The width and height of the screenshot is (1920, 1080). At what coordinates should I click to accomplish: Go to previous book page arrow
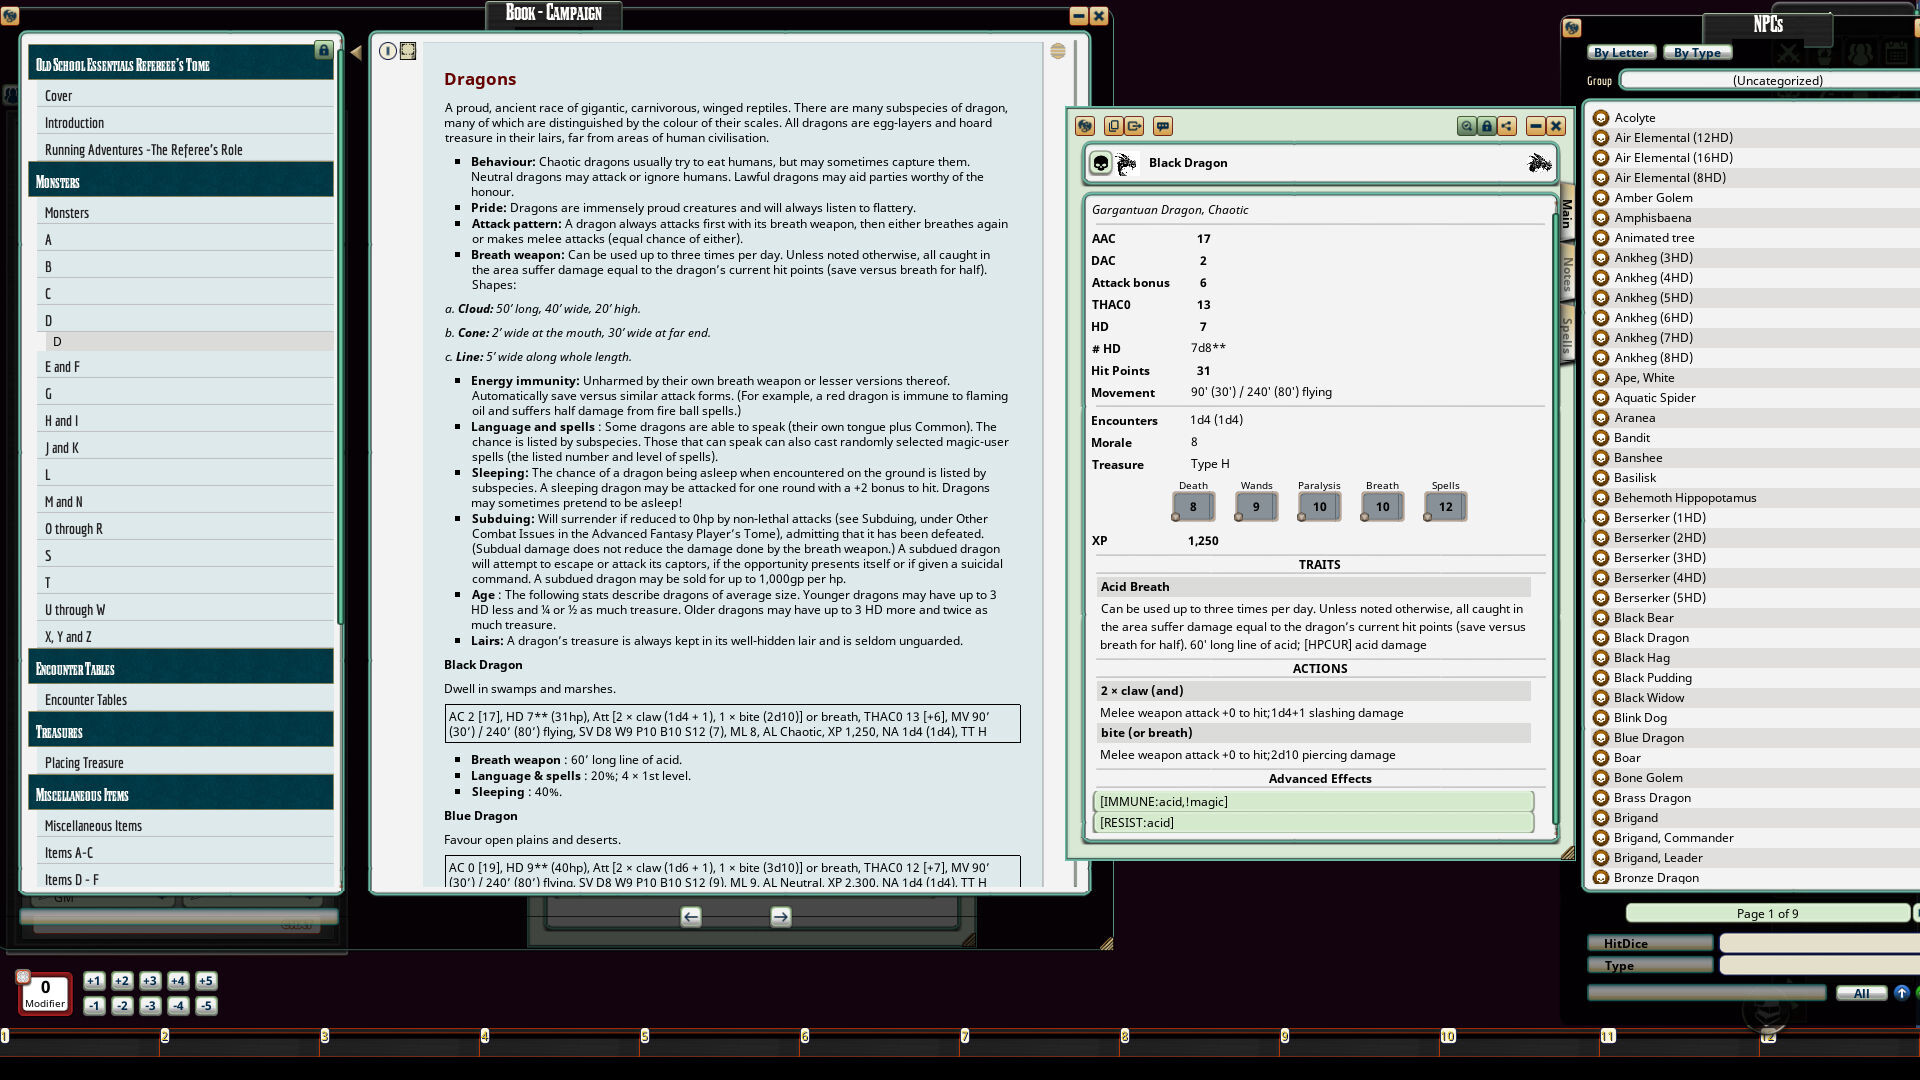pyautogui.click(x=691, y=917)
